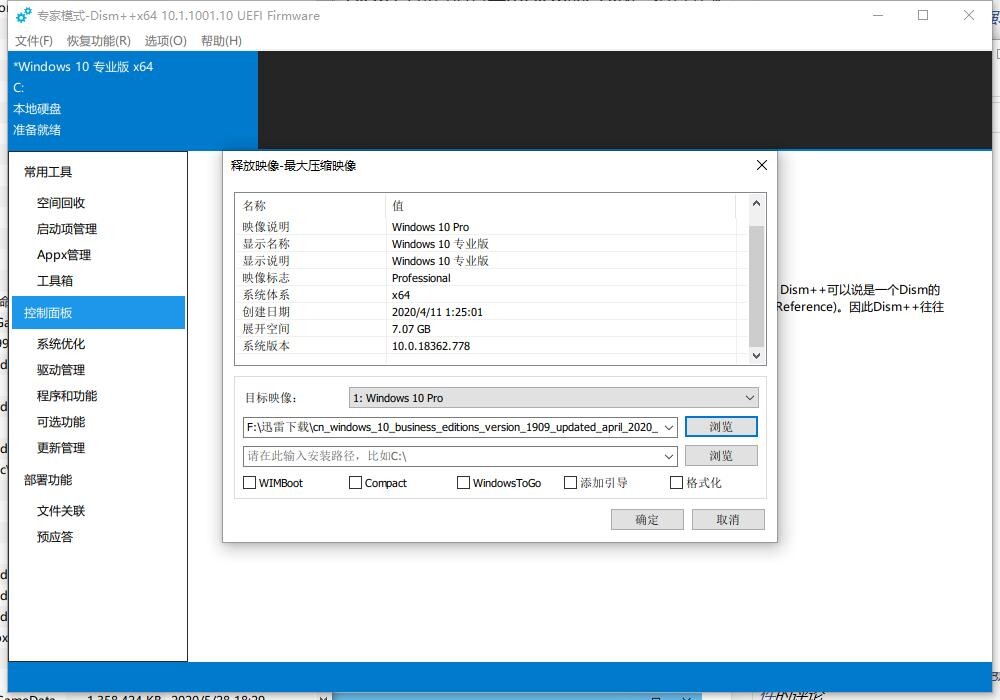Open the 文件(F) menu
This screenshot has width=1000, height=700.
(34, 41)
